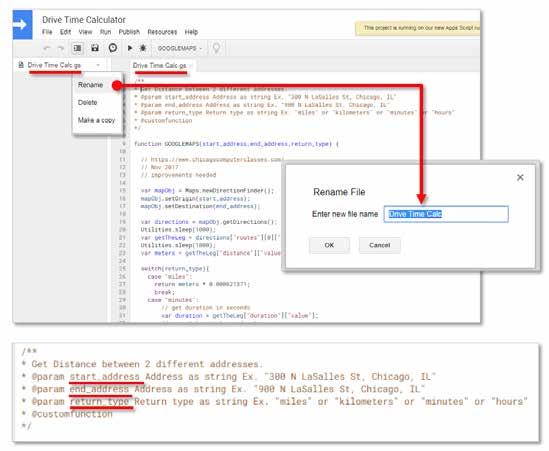Click the switch(return_type) code line
Image resolution: width=549 pixels, height=451 pixels.
click(x=175, y=269)
